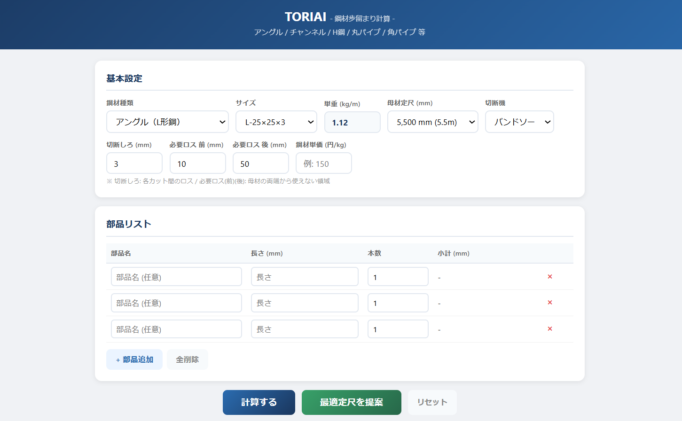Add a part with ＋部品追加
Viewport: 682px width, 421px height.
(134, 359)
